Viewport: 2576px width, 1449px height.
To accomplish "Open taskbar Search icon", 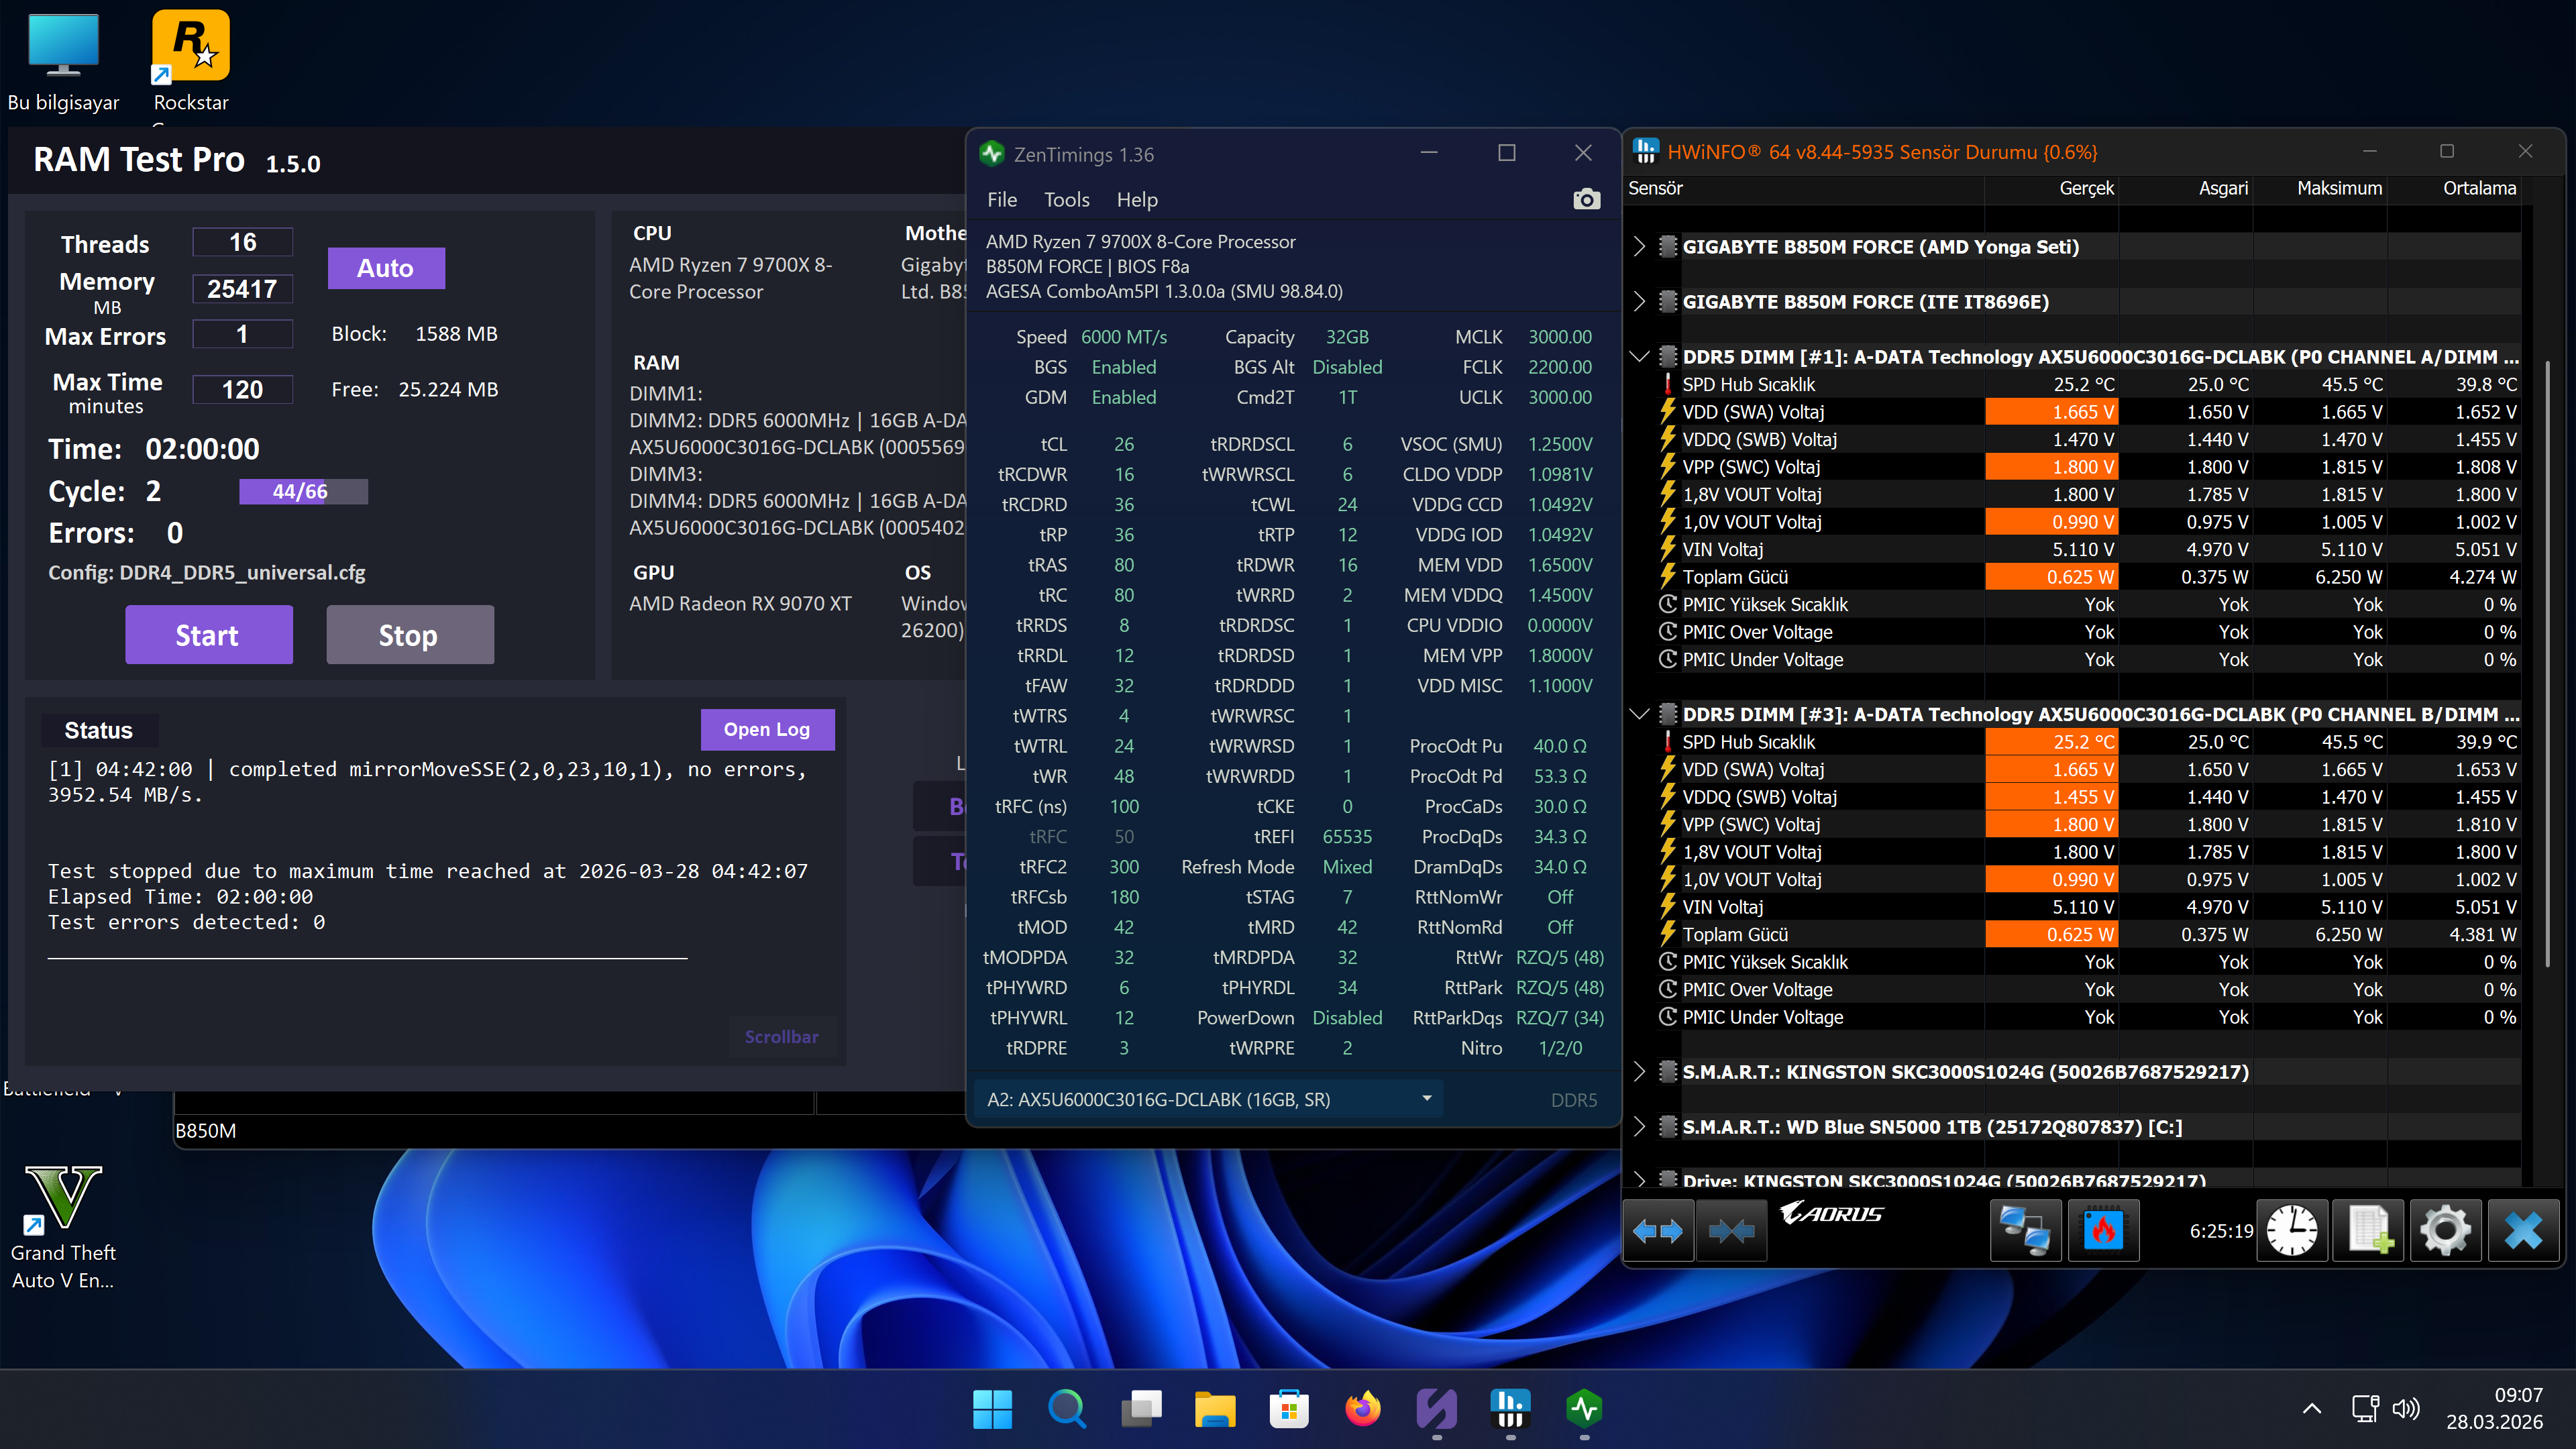I will (x=1067, y=1410).
